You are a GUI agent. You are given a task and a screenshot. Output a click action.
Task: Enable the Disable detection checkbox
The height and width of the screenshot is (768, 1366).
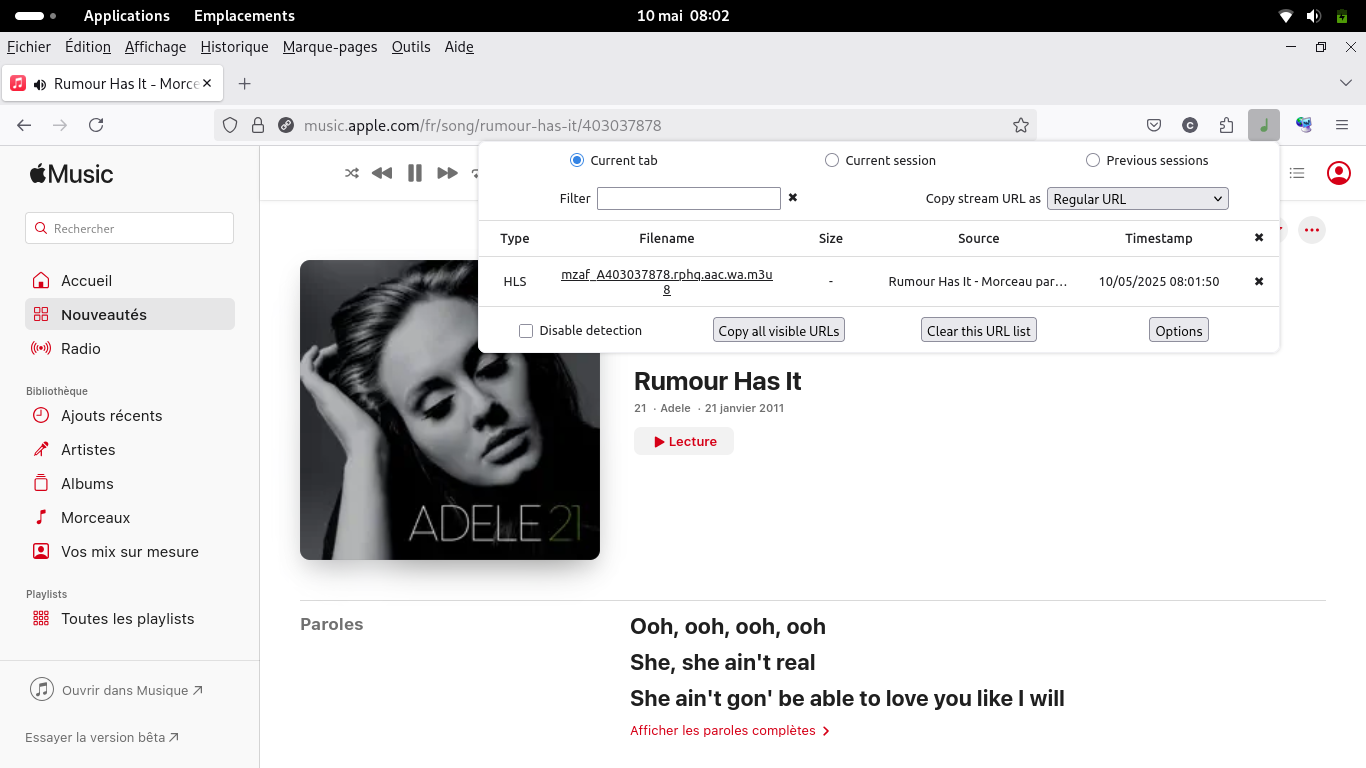[x=526, y=331]
